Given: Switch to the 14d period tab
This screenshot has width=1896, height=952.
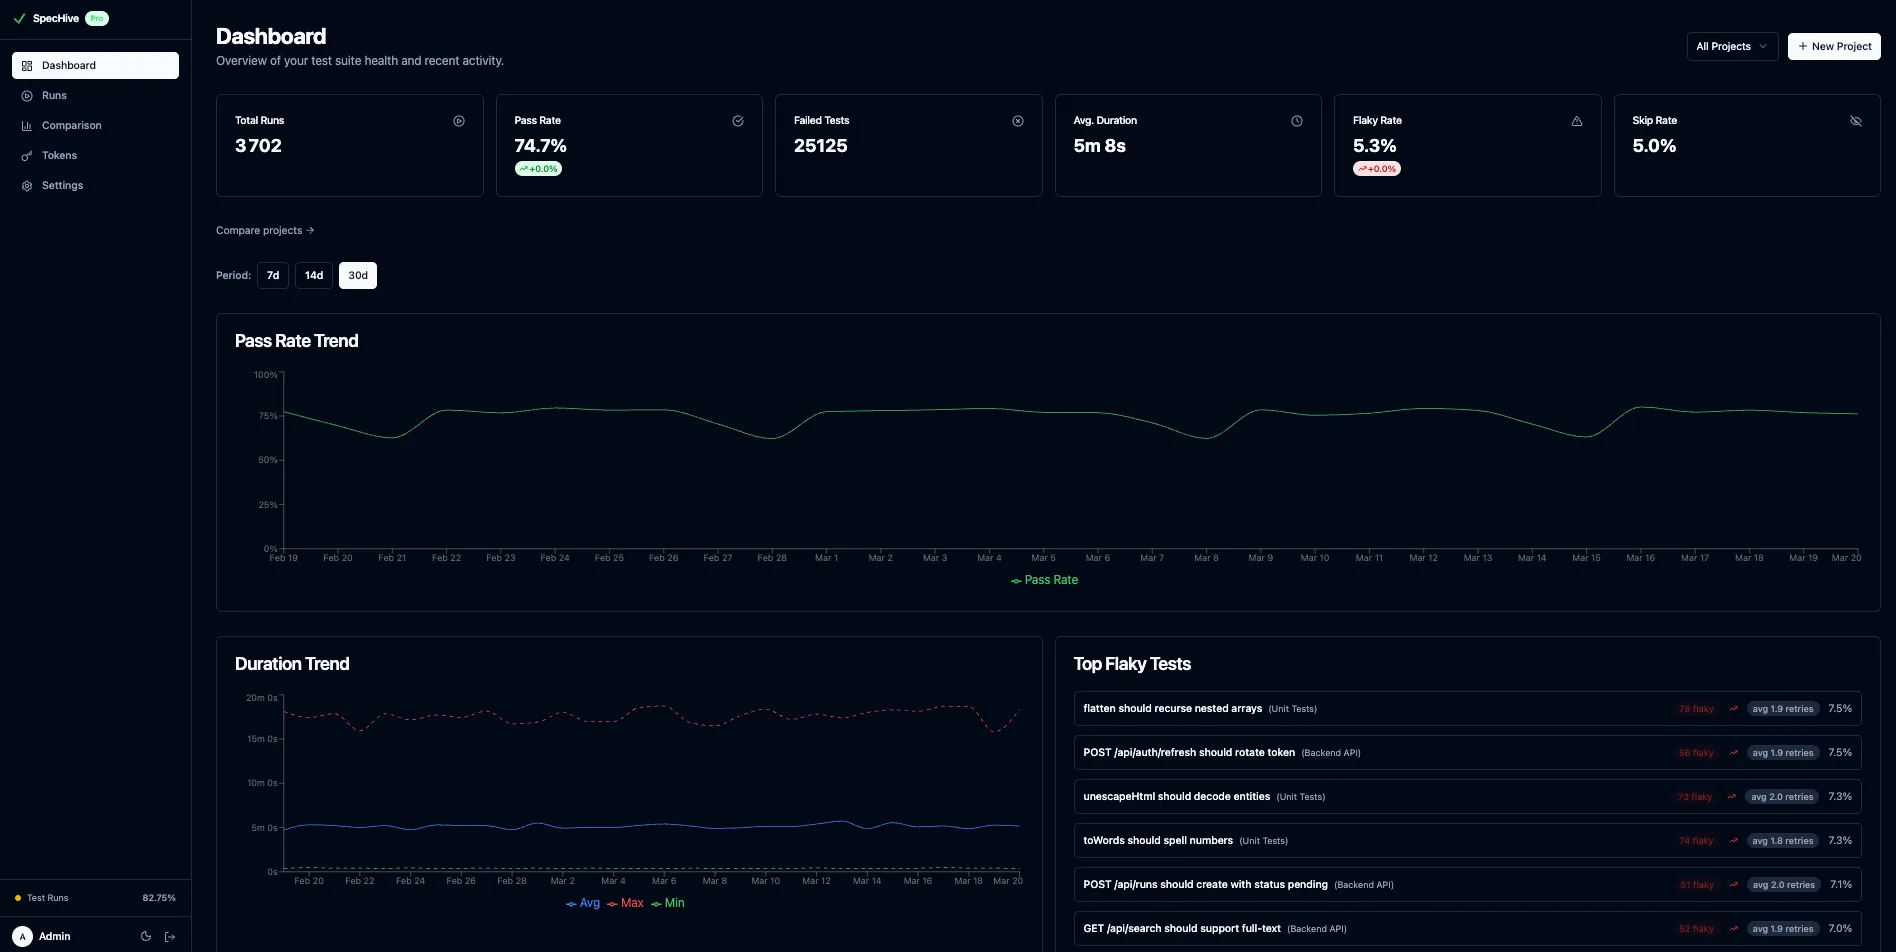Looking at the screenshot, I should pos(313,275).
